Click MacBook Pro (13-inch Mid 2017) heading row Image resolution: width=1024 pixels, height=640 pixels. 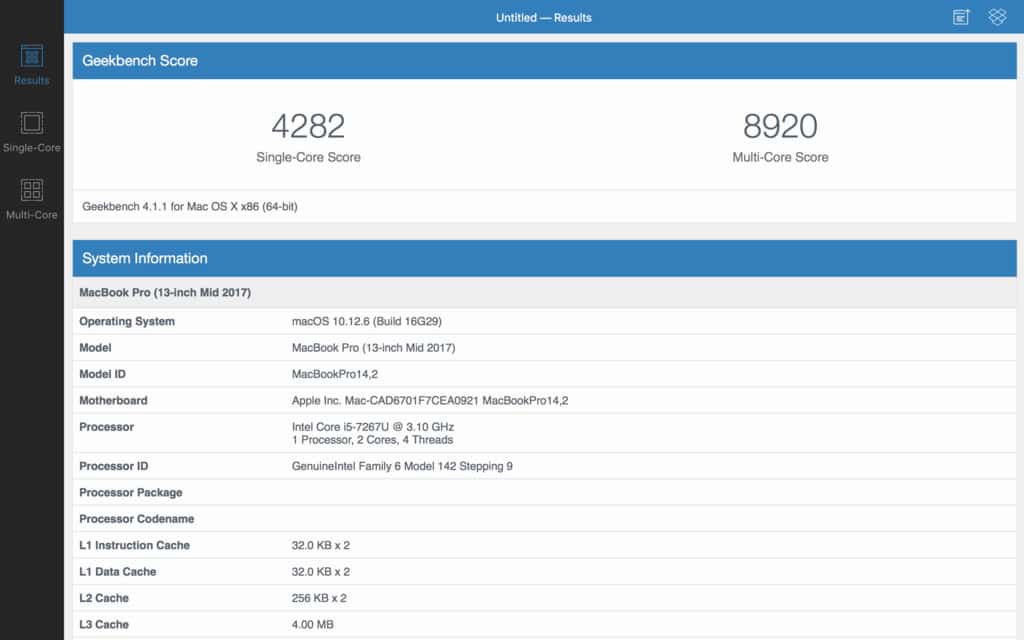pos(545,293)
